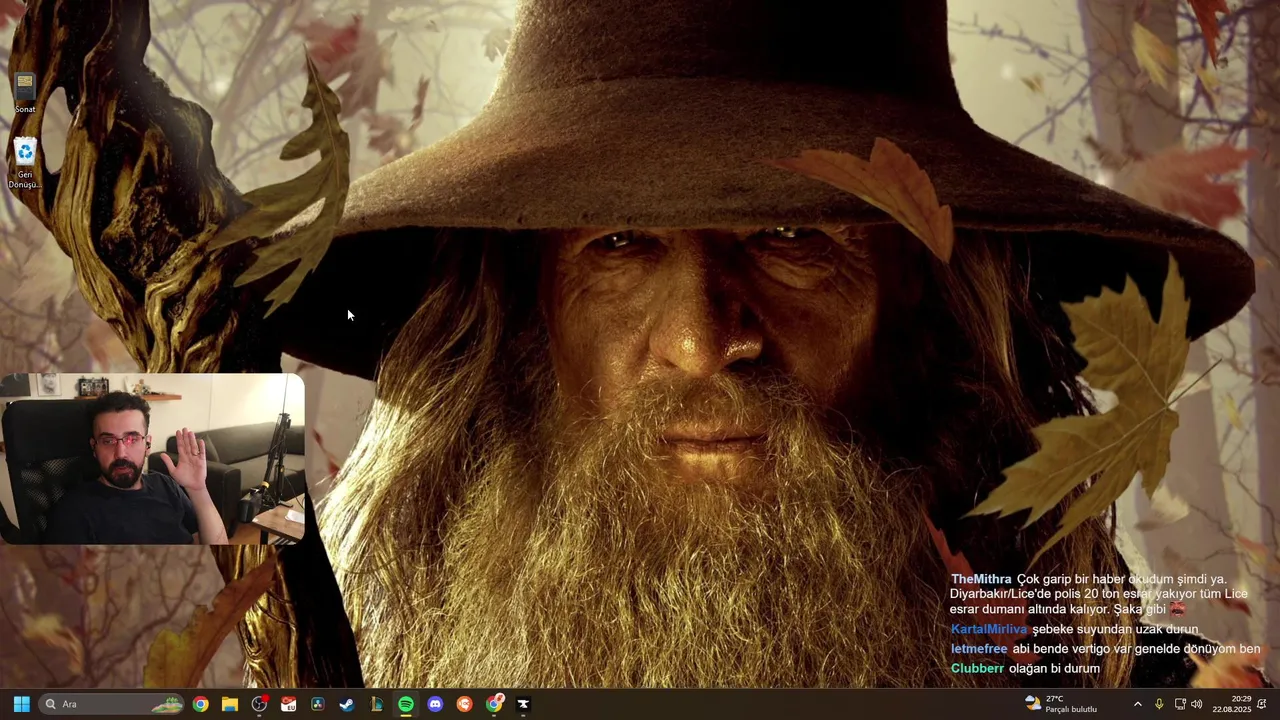This screenshot has width=1280, height=720.
Task: Switch to Spotify on the taskbar
Action: point(406,704)
